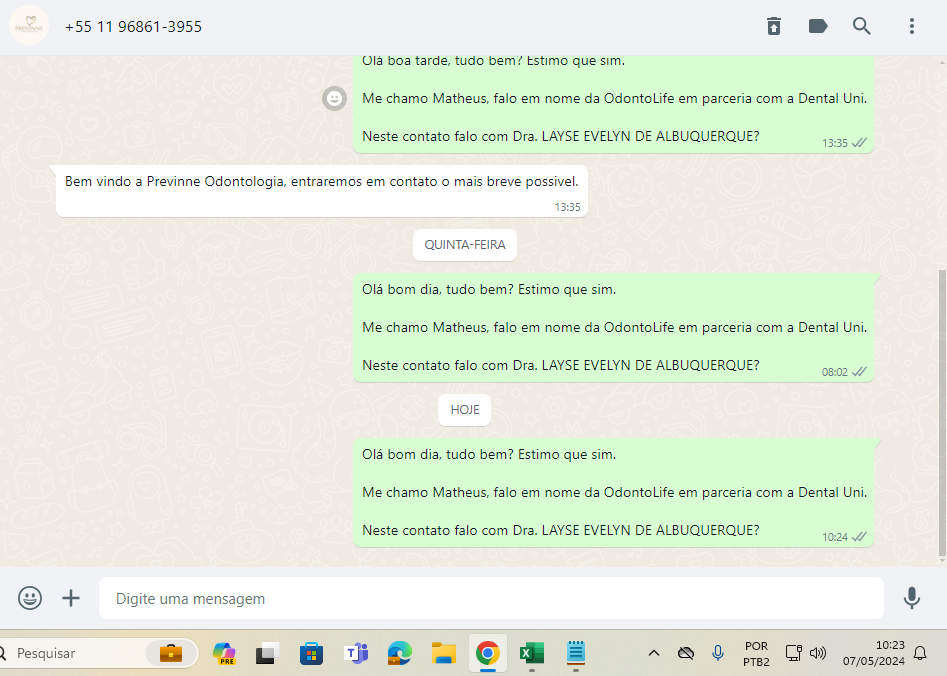Record voice message with microphone icon
Viewport: 947px width, 676px height.
click(x=912, y=598)
